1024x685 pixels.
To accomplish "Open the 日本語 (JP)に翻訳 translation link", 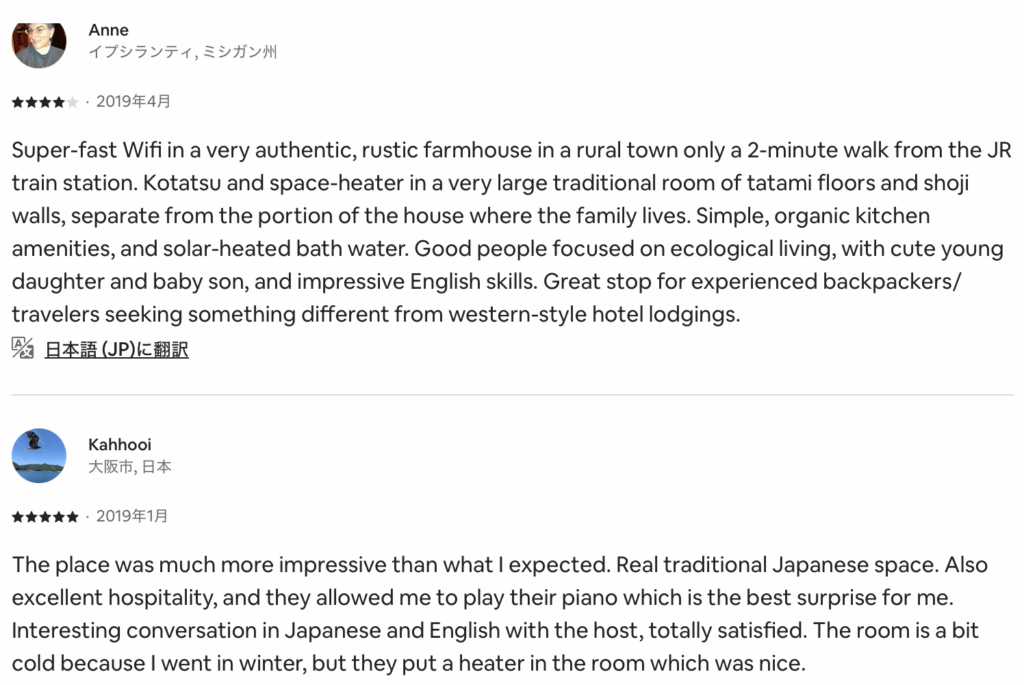I will point(116,349).
